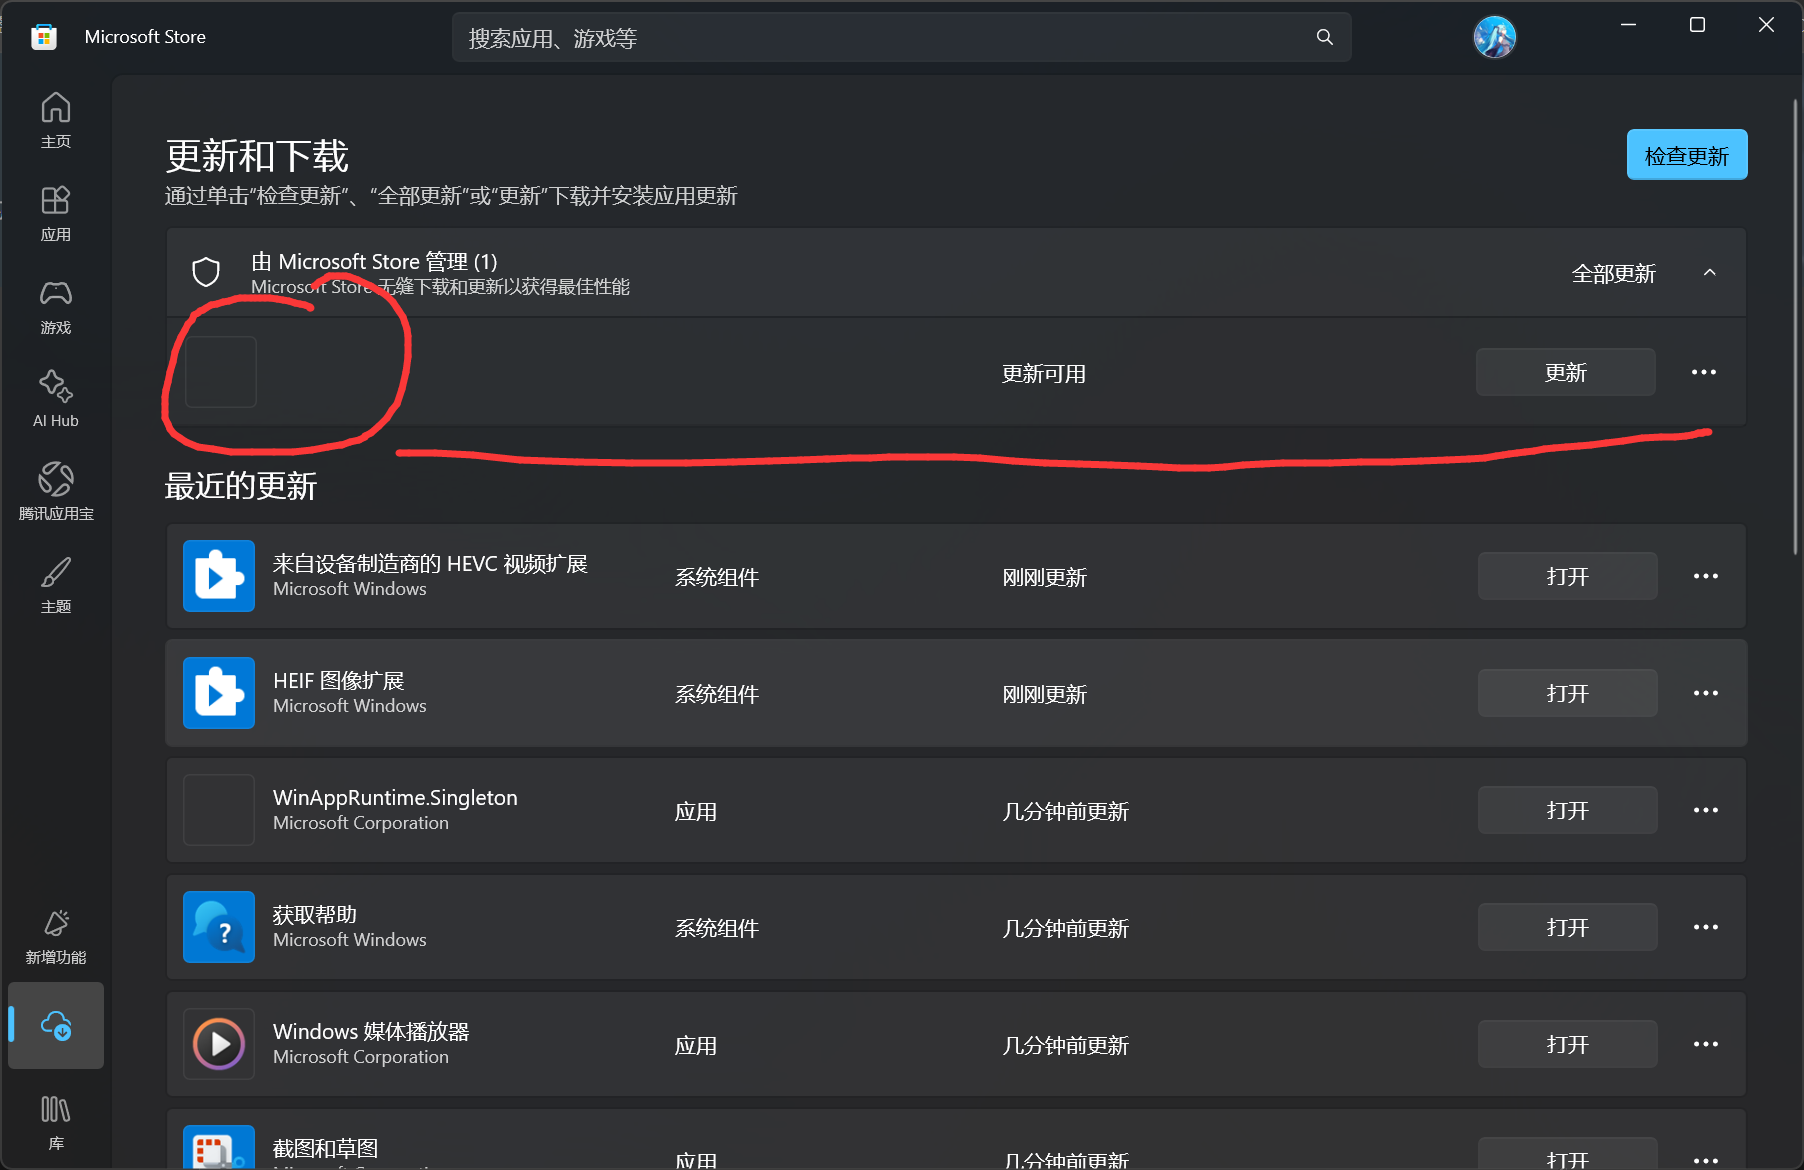
Task: Click 几分钟前更新 status in WinAppRuntime.Singleton row
Action: pyautogui.click(x=1065, y=811)
